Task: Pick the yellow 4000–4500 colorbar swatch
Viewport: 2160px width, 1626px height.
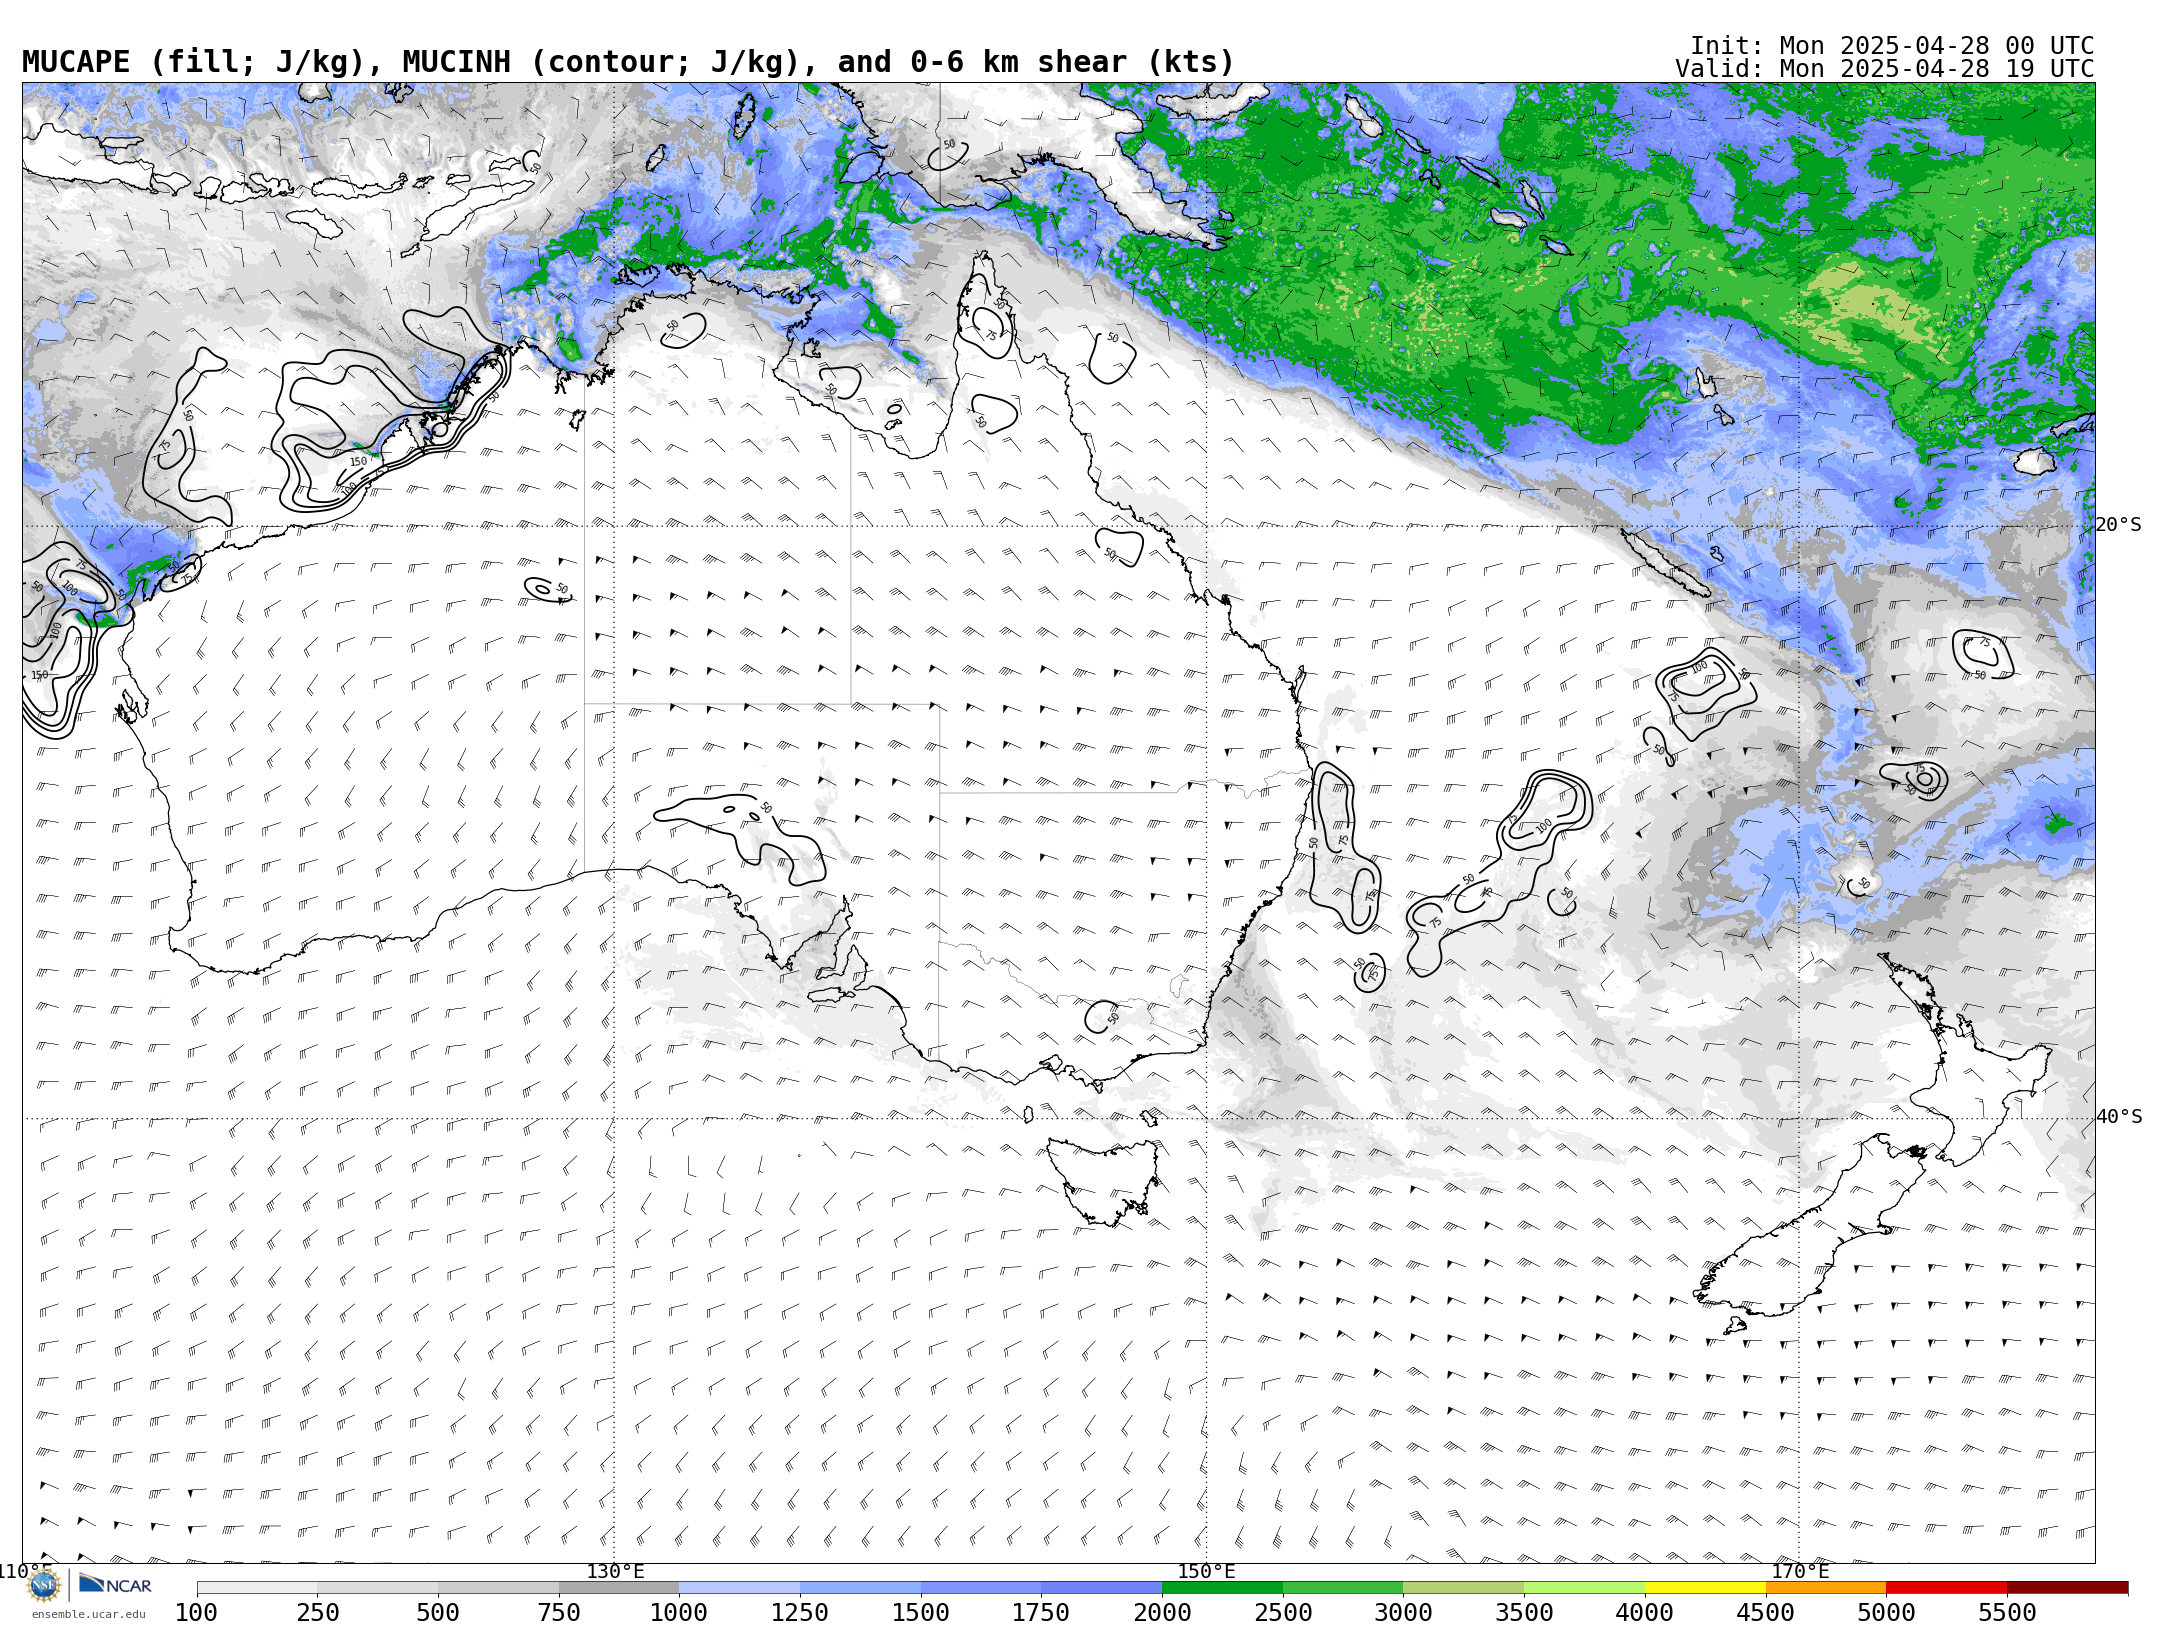Action: (1705, 1588)
